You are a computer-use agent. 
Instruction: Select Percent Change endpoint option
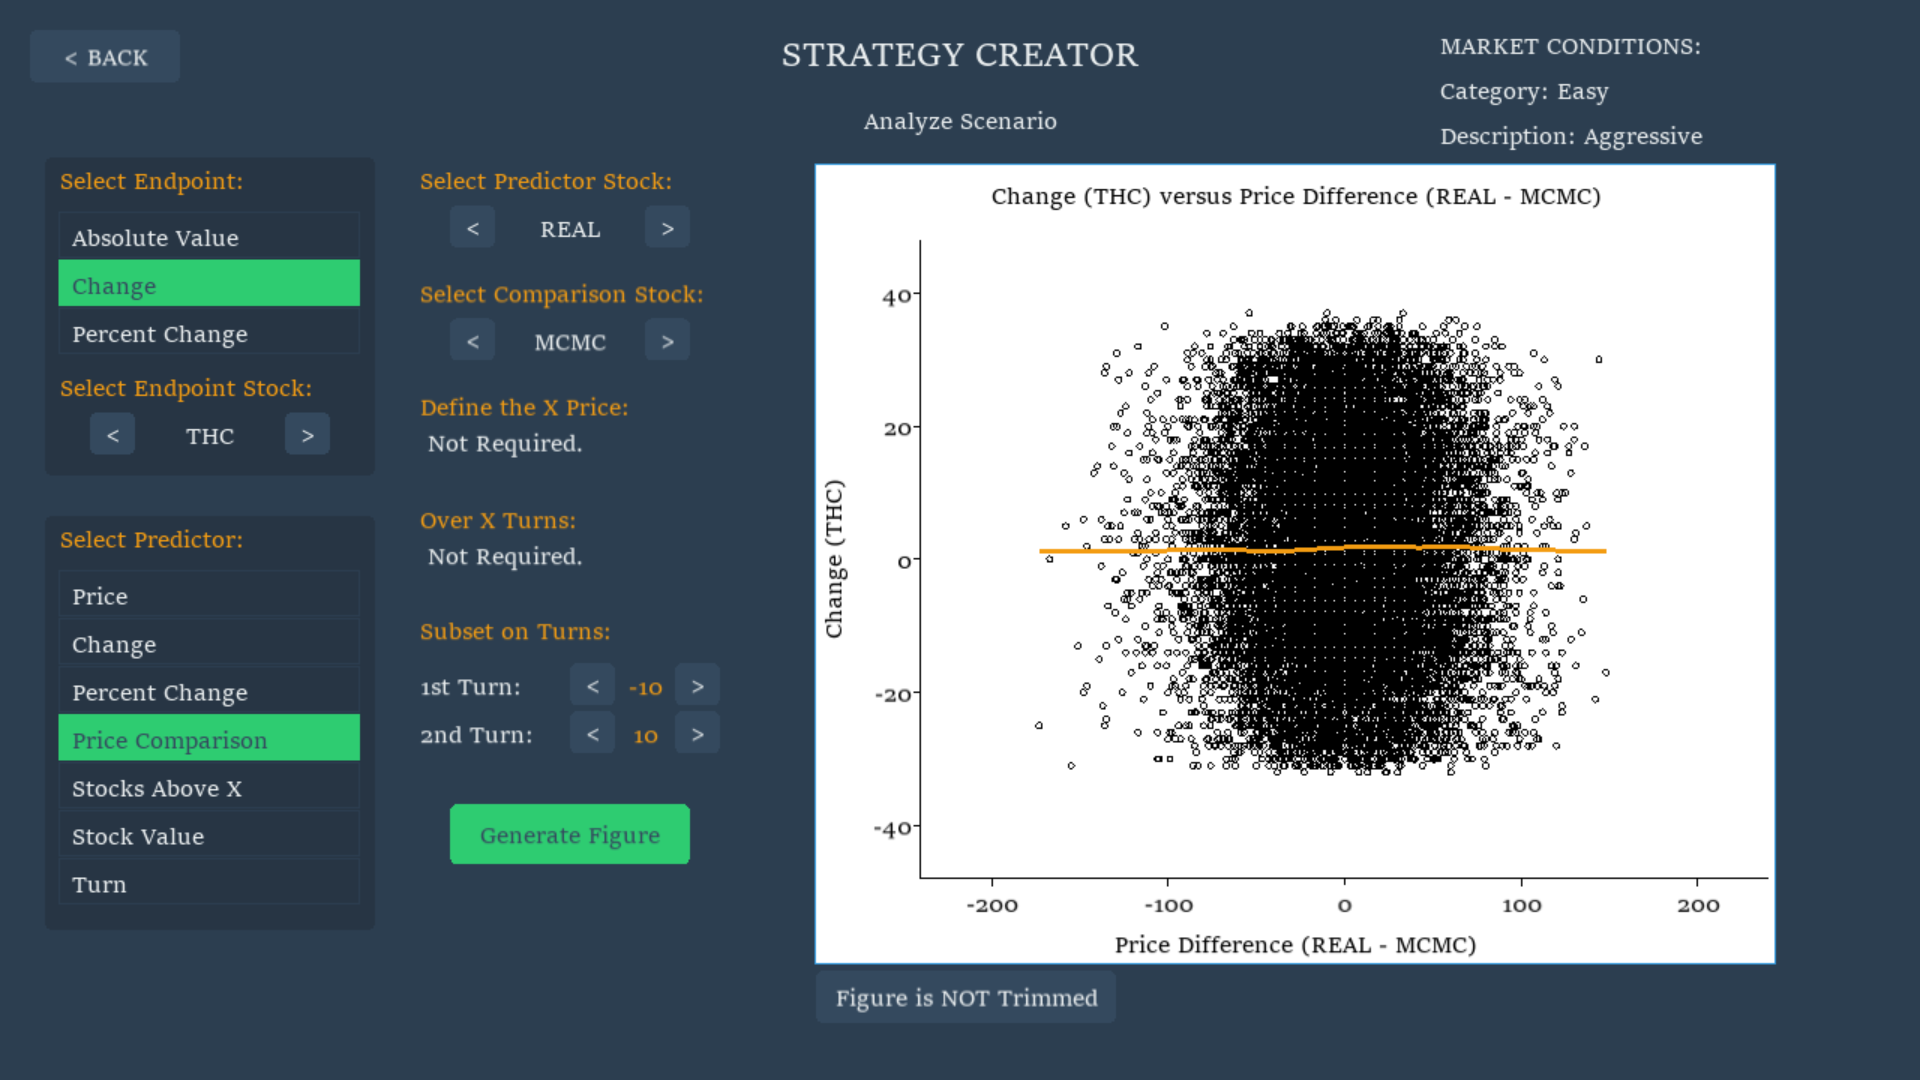coord(208,333)
